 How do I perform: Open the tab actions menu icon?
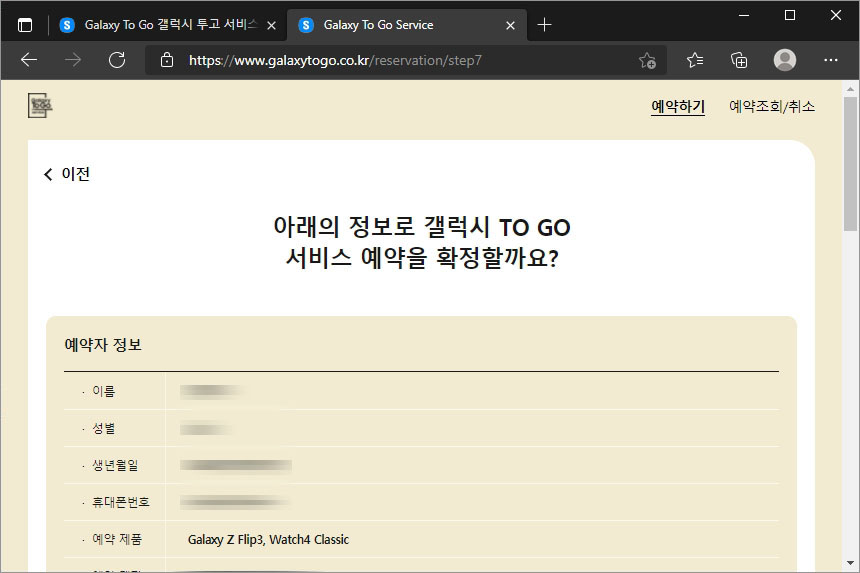pyautogui.click(x=25, y=25)
